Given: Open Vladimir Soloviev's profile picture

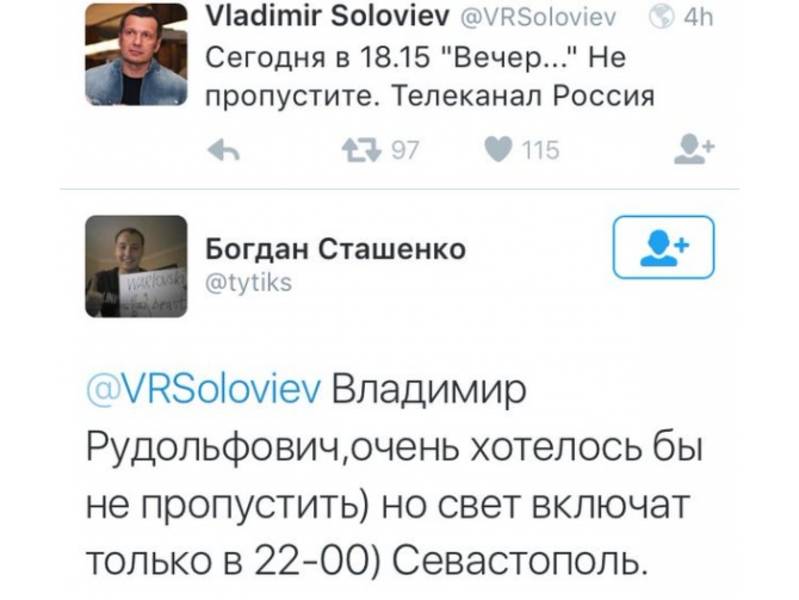Looking at the screenshot, I should point(136,55).
